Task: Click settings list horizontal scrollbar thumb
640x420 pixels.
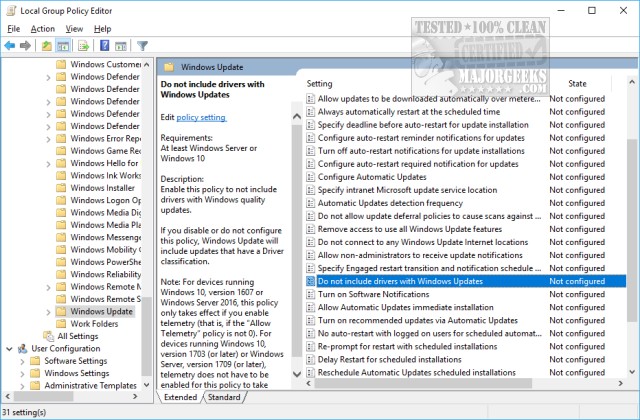Action: pyautogui.click(x=423, y=384)
